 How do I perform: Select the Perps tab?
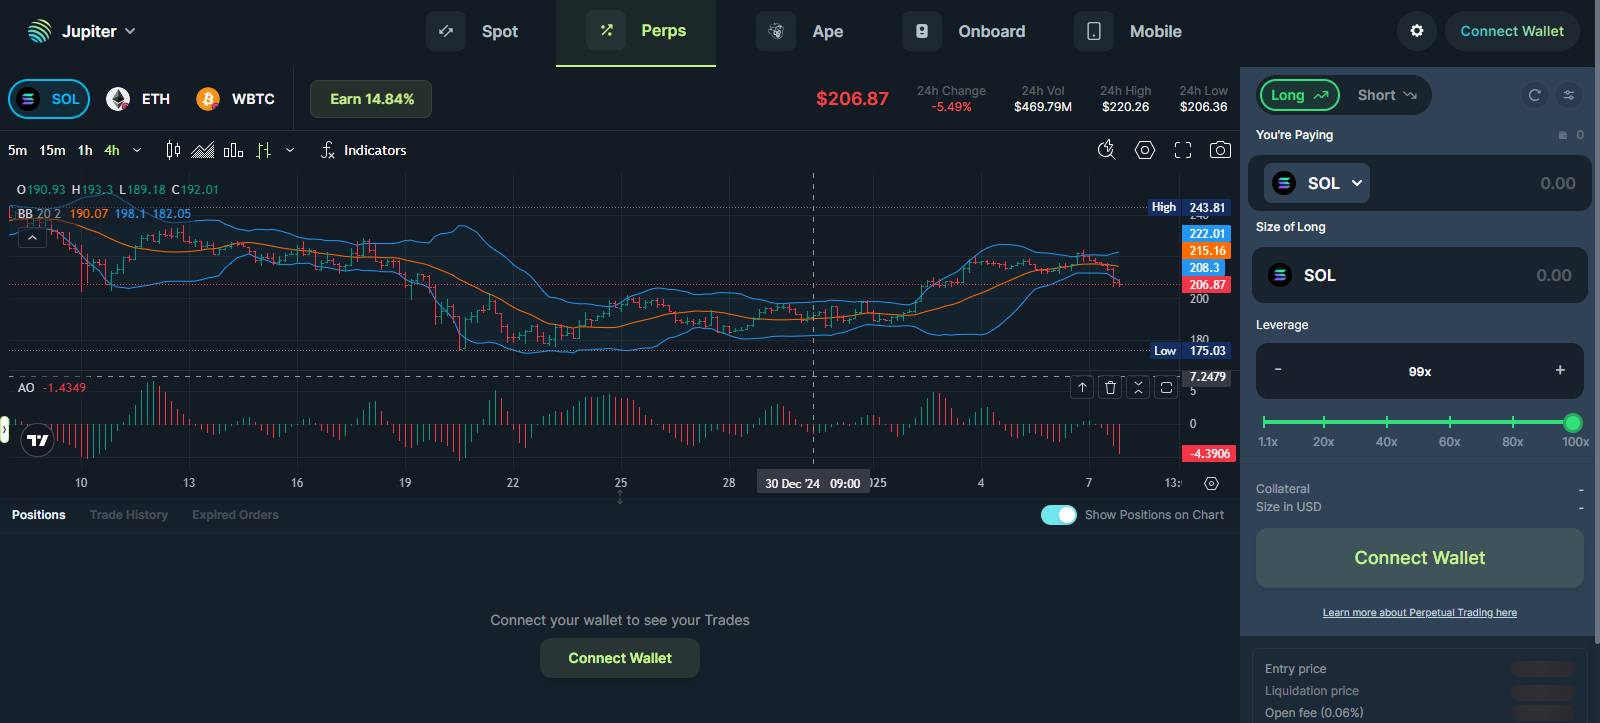[636, 31]
